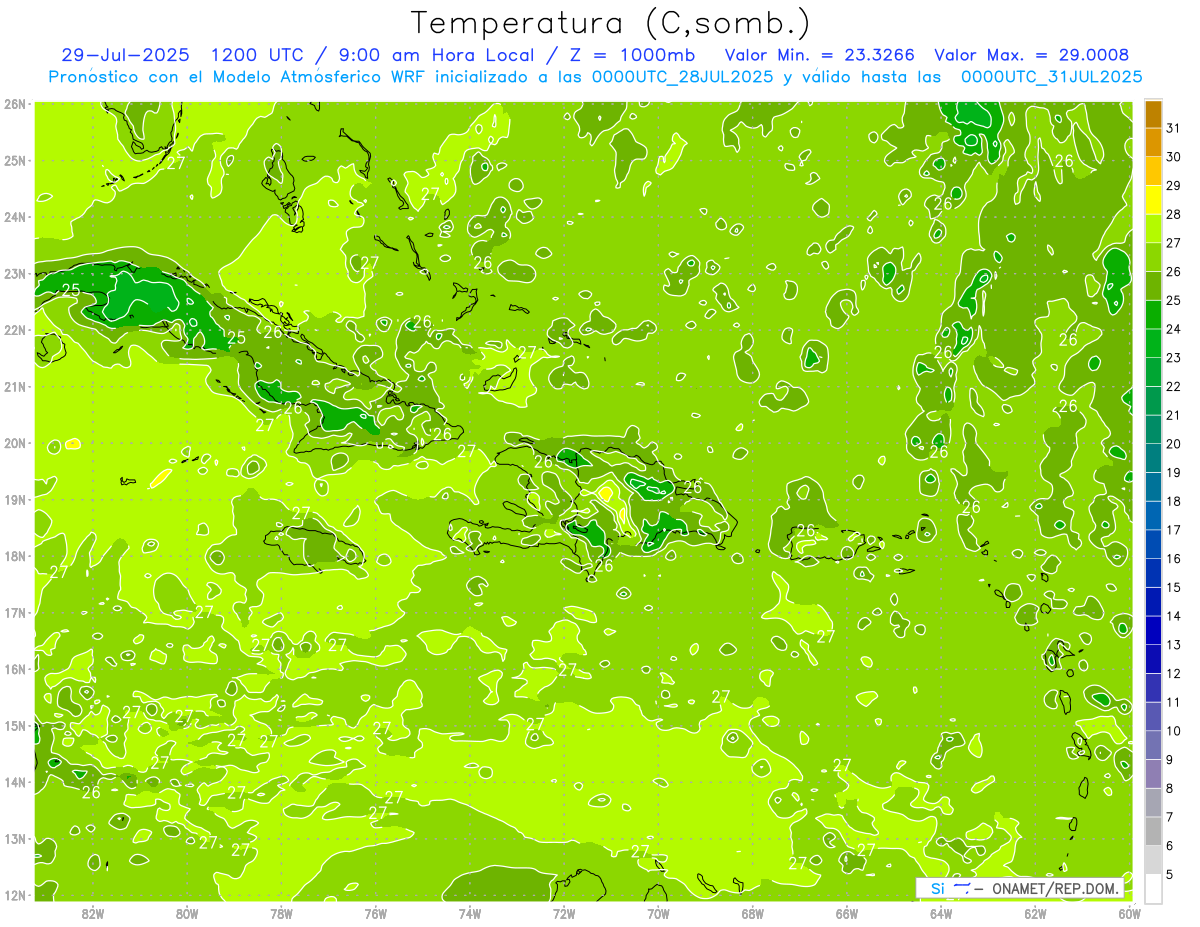Click initialization time '0000UTC_28JUL2025'

pyautogui.click(x=682, y=76)
